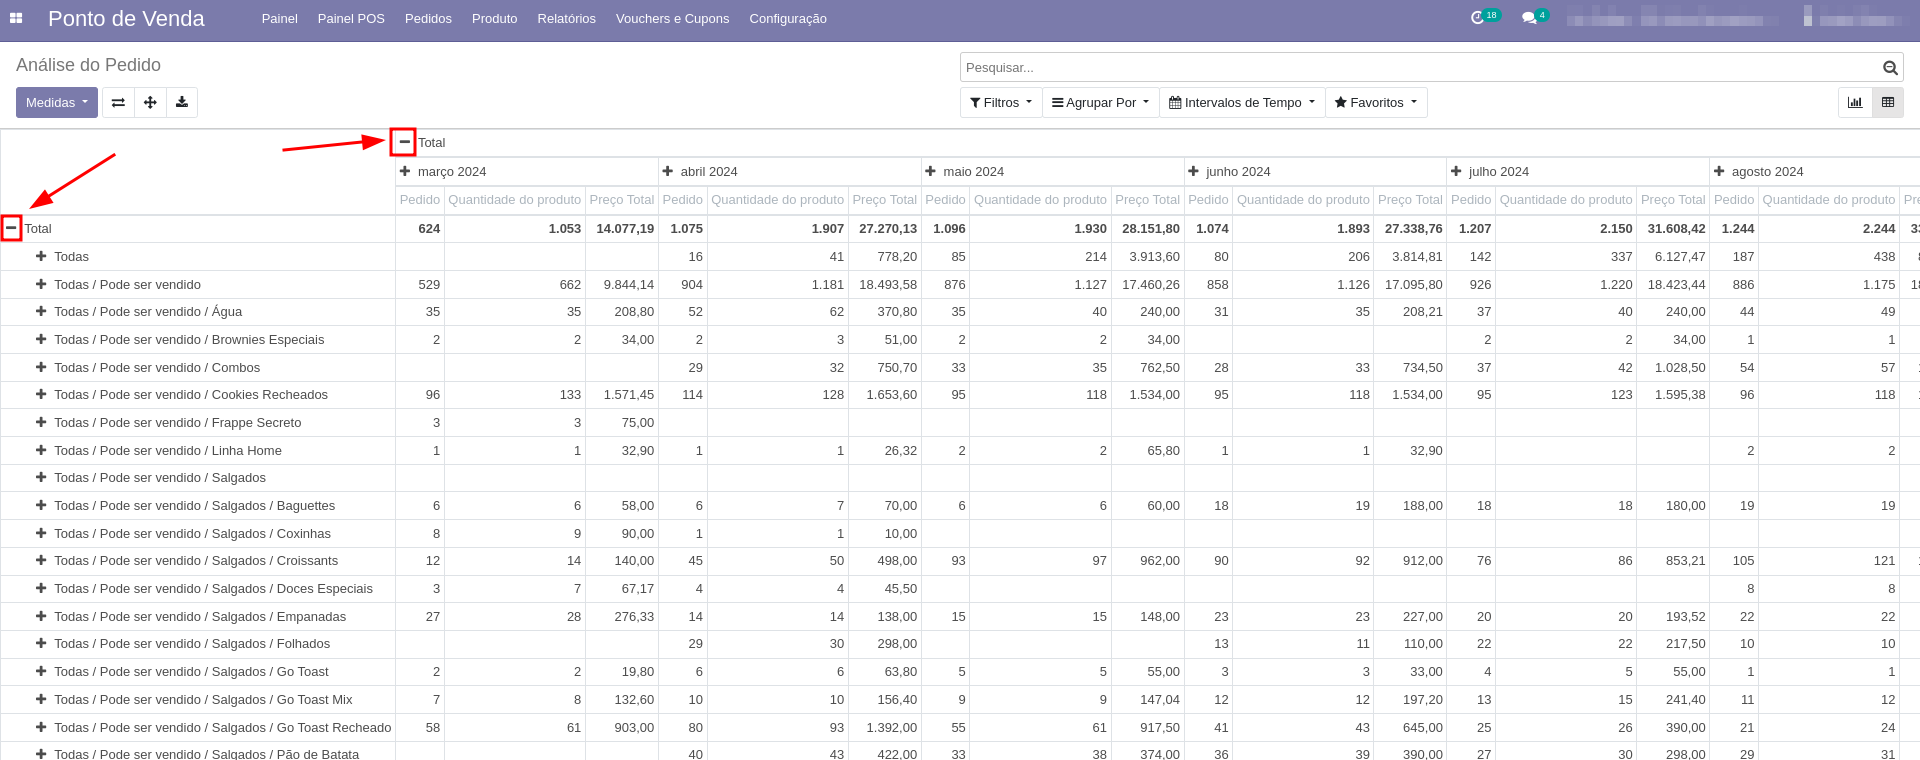Viewport: 1920px width, 760px height.
Task: Expand the Salgados / Croissants row
Action: [x=41, y=560]
